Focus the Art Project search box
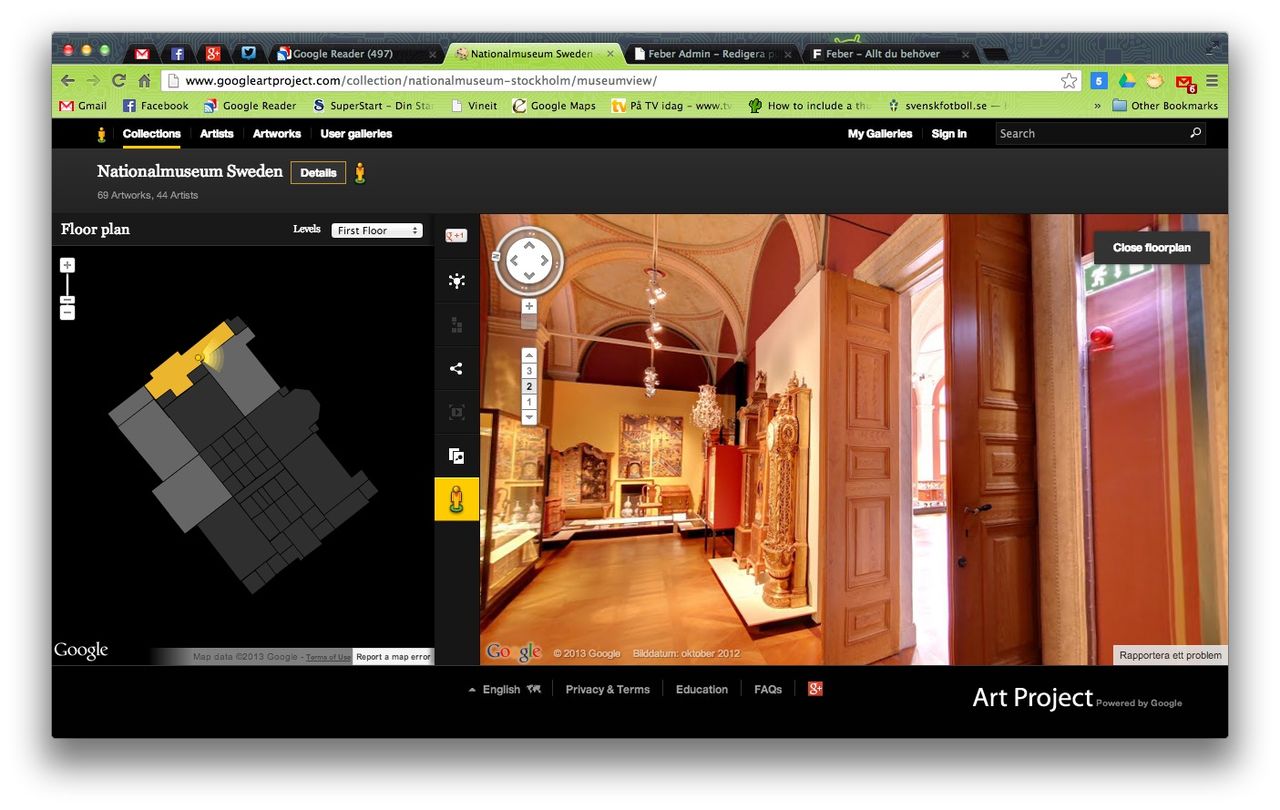The width and height of the screenshot is (1280, 810). point(1090,133)
